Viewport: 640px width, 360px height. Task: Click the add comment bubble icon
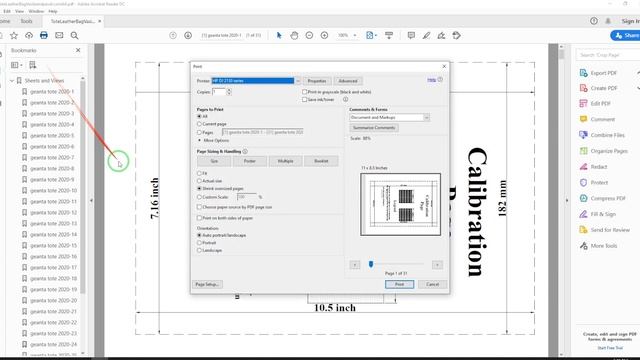(x=411, y=36)
